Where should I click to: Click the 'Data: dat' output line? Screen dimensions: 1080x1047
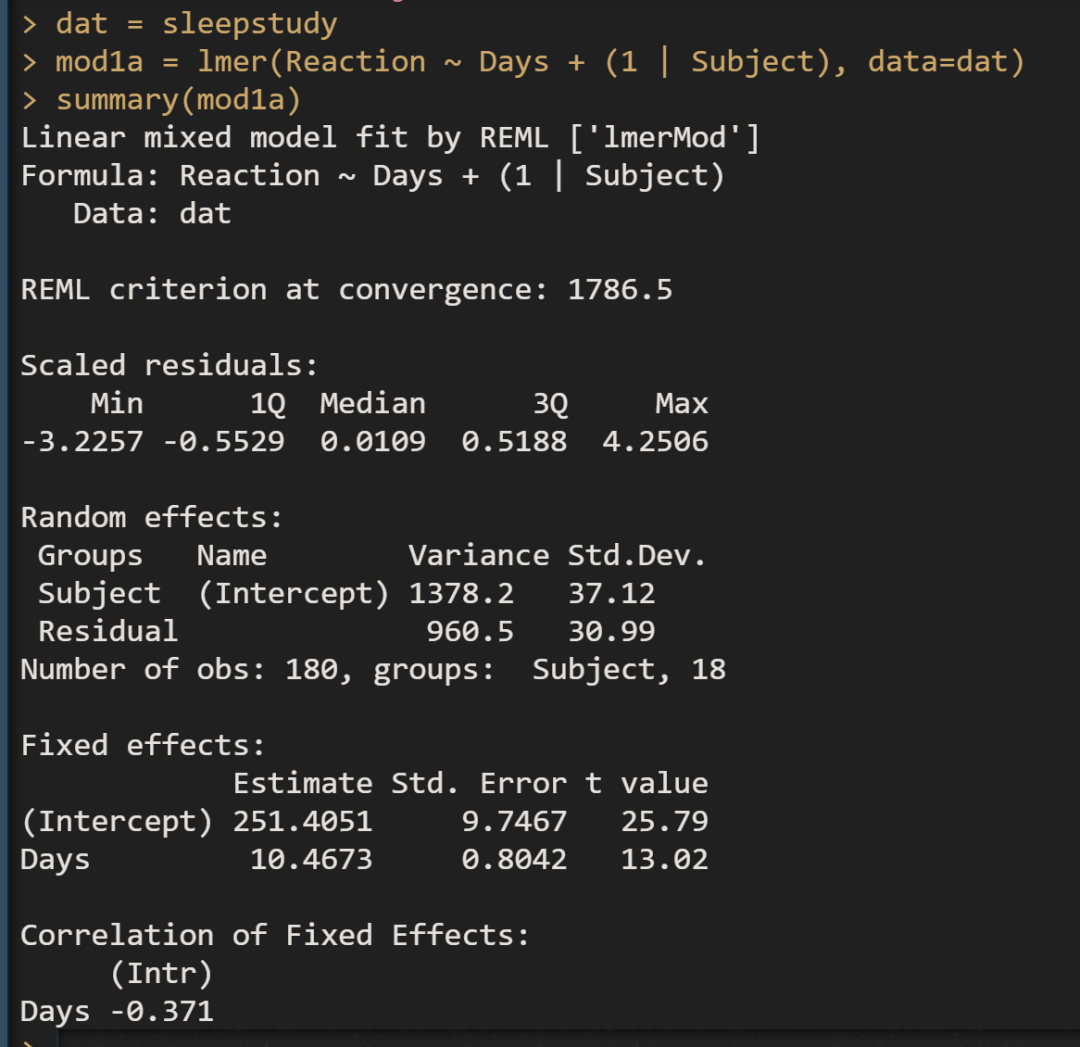(x=152, y=213)
